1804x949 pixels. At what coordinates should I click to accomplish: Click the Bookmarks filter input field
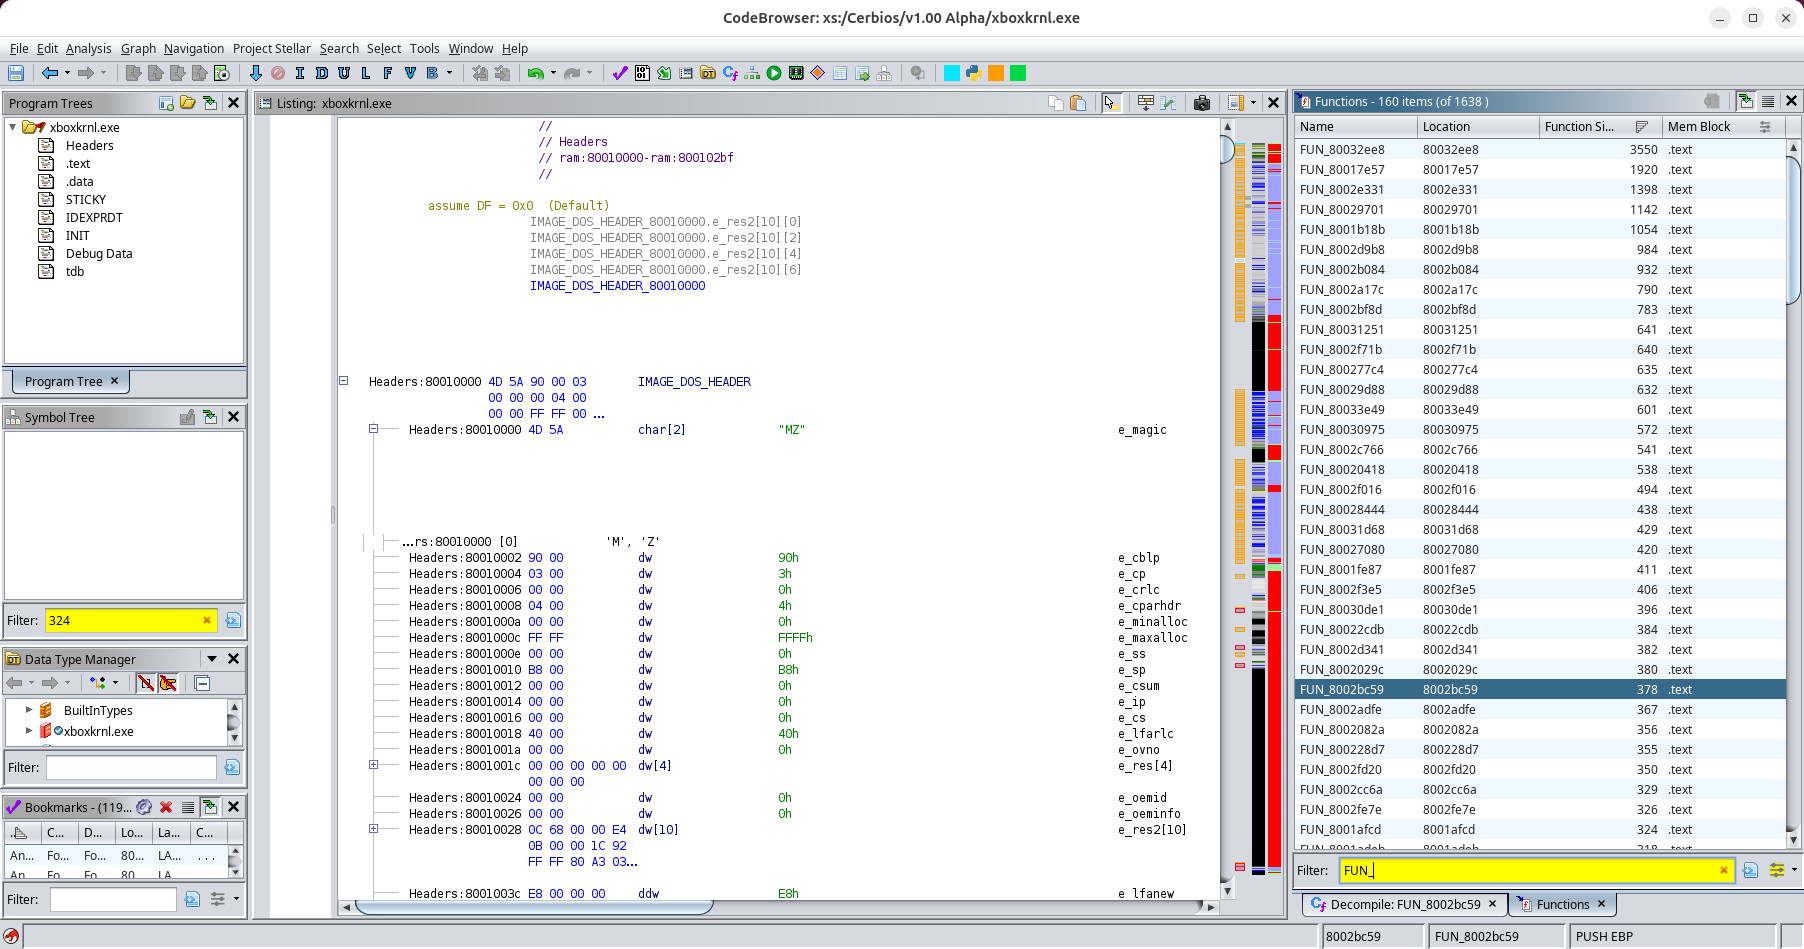point(113,899)
